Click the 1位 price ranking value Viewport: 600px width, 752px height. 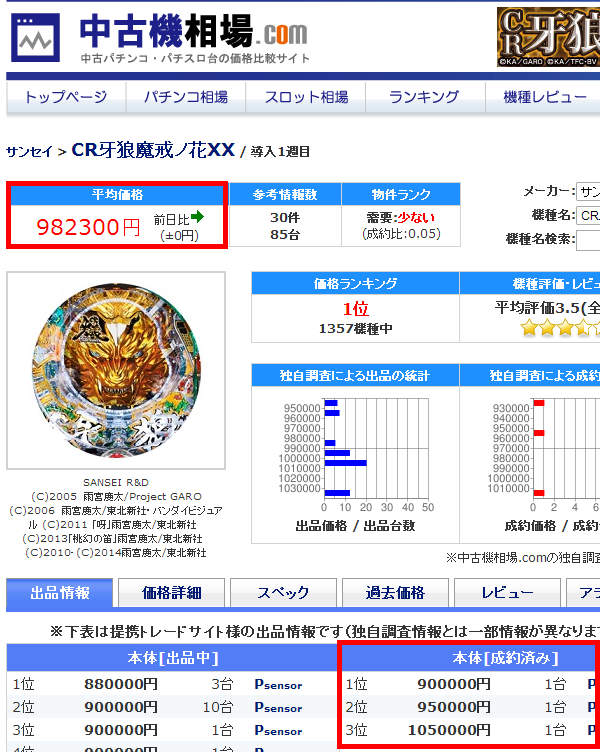(355, 309)
